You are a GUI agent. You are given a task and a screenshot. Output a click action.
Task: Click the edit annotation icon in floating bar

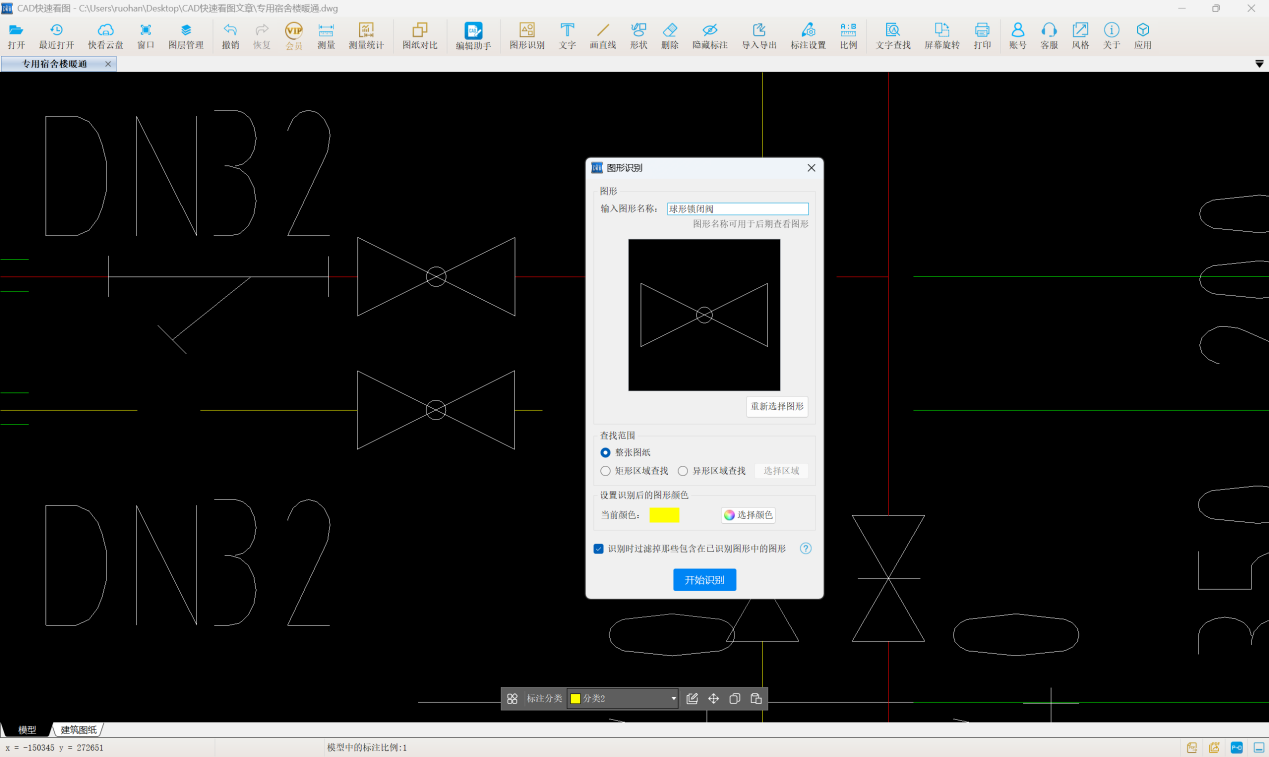click(x=692, y=699)
